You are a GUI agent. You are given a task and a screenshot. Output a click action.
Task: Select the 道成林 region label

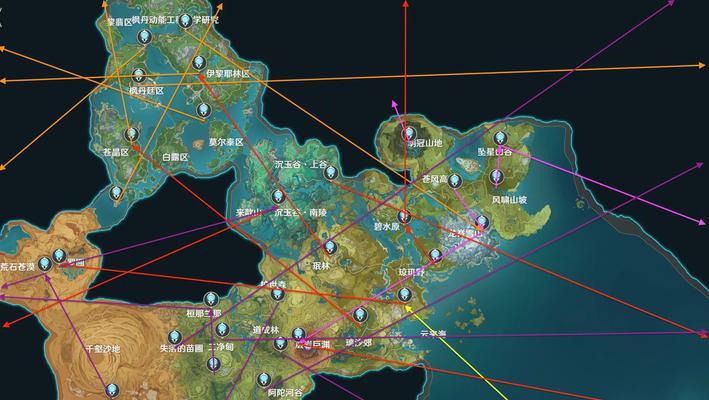(x=266, y=331)
